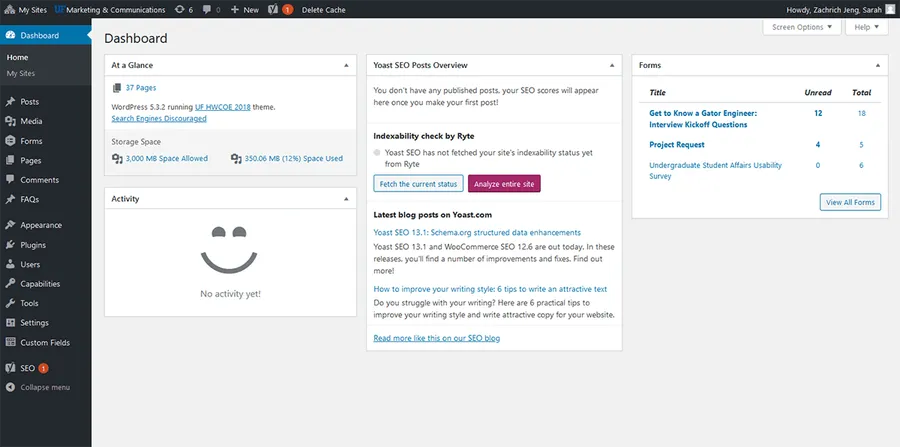
Task: Click the grey Ryte indexability status dot
Action: coord(377,153)
